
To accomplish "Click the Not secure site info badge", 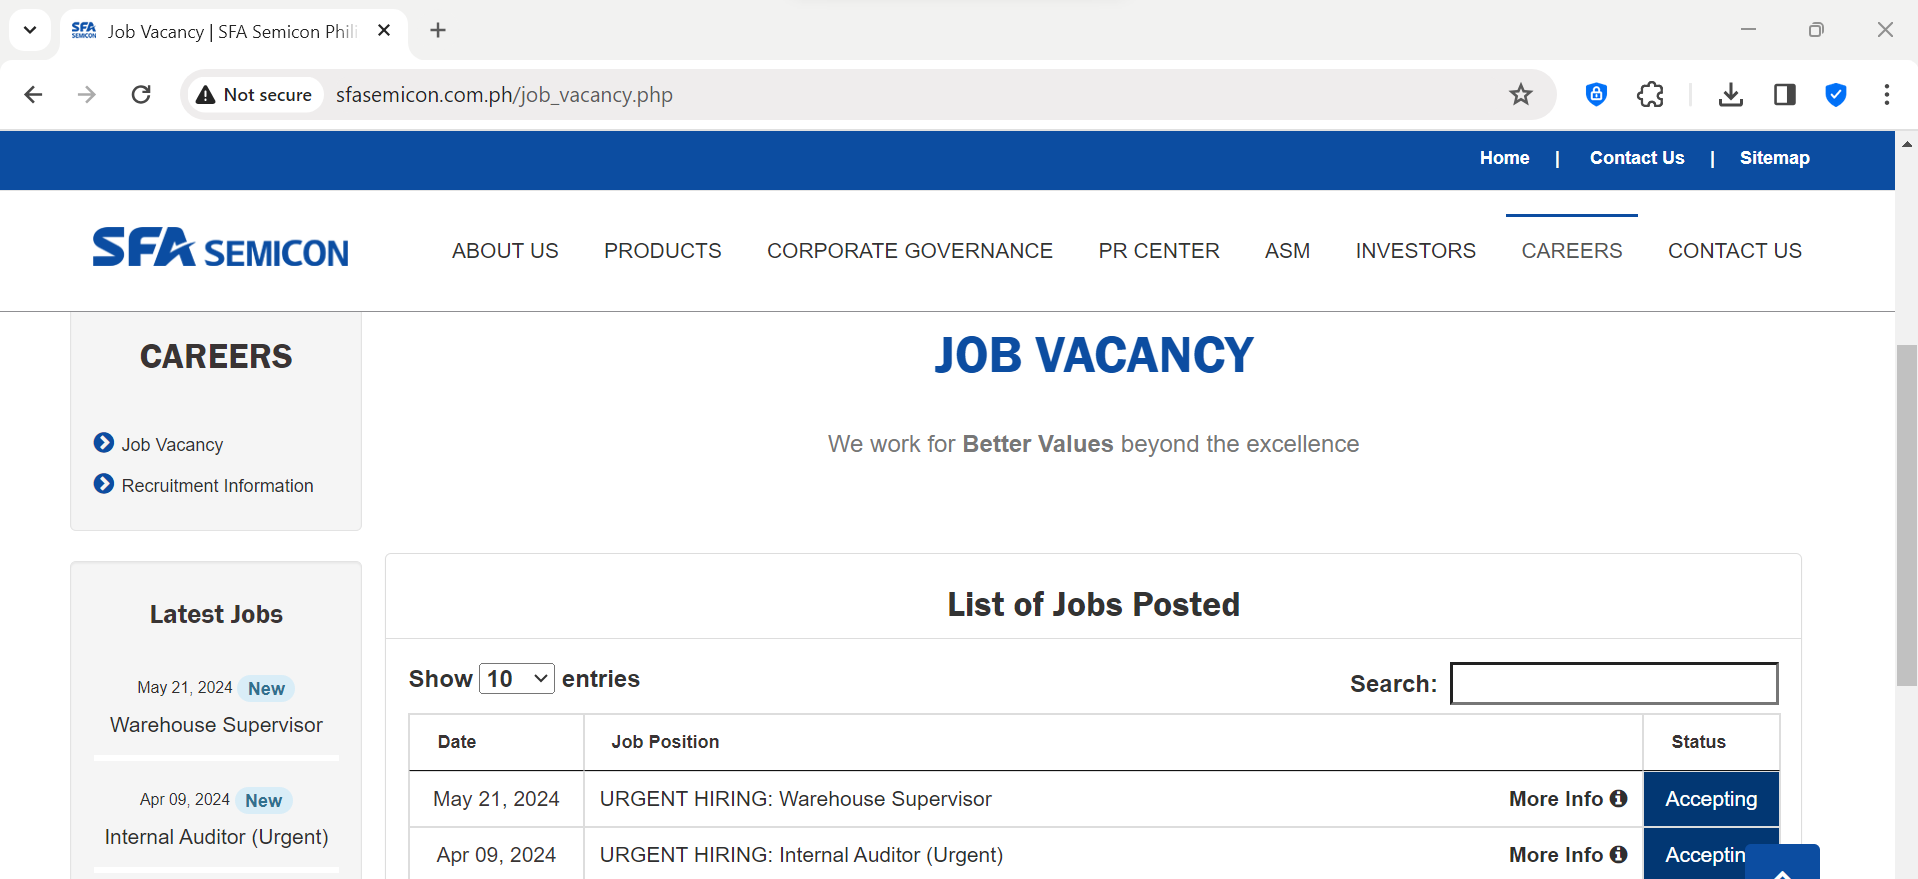I will (255, 95).
